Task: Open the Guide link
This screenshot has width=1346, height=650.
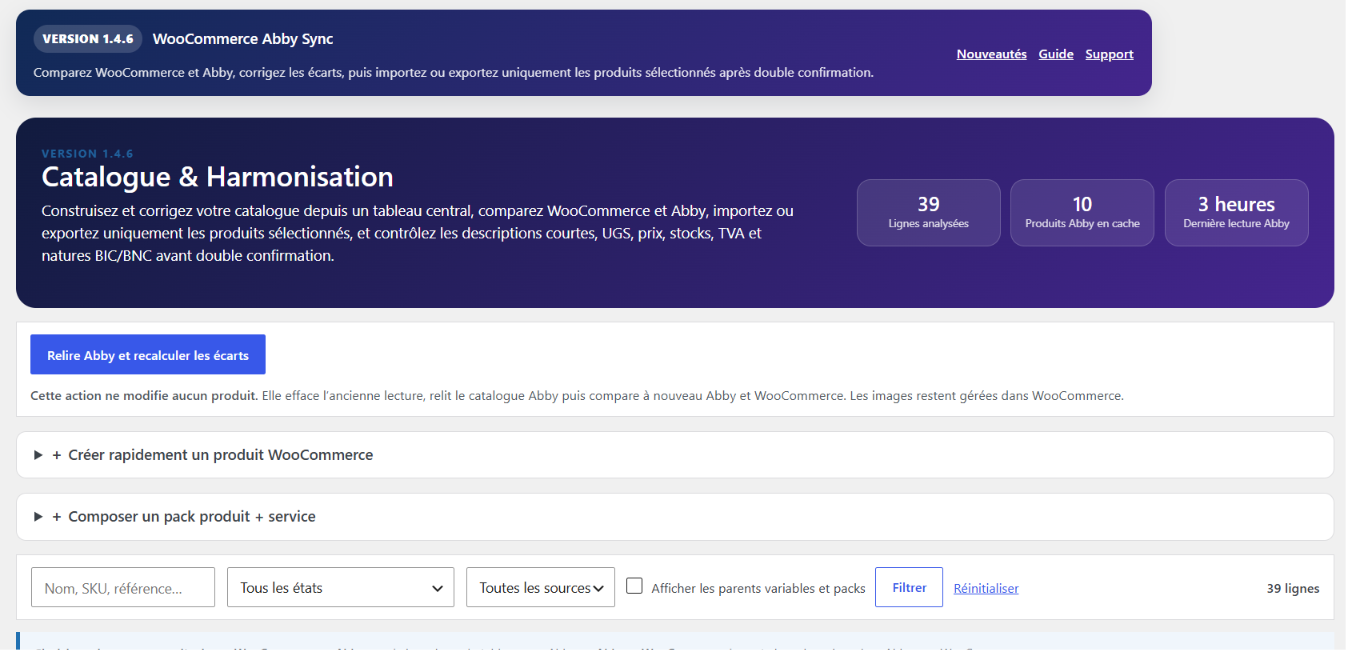Action: pos(1055,54)
